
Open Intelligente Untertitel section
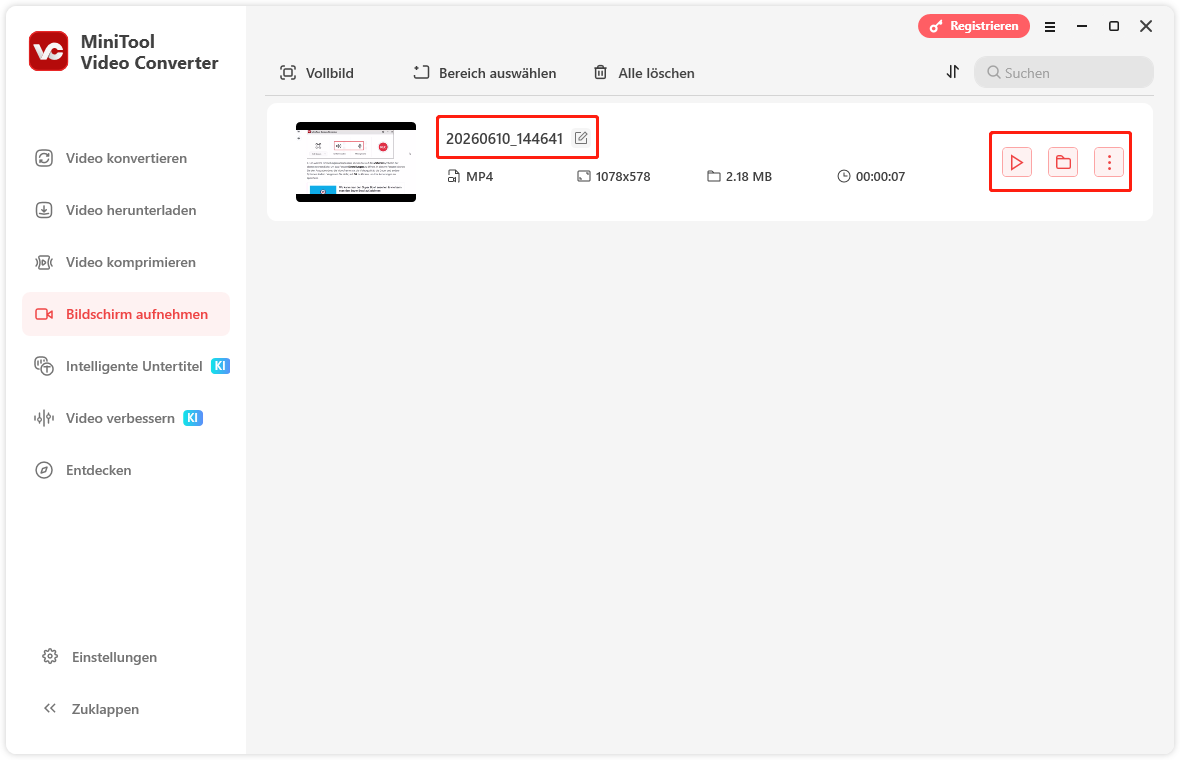[x=126, y=366]
